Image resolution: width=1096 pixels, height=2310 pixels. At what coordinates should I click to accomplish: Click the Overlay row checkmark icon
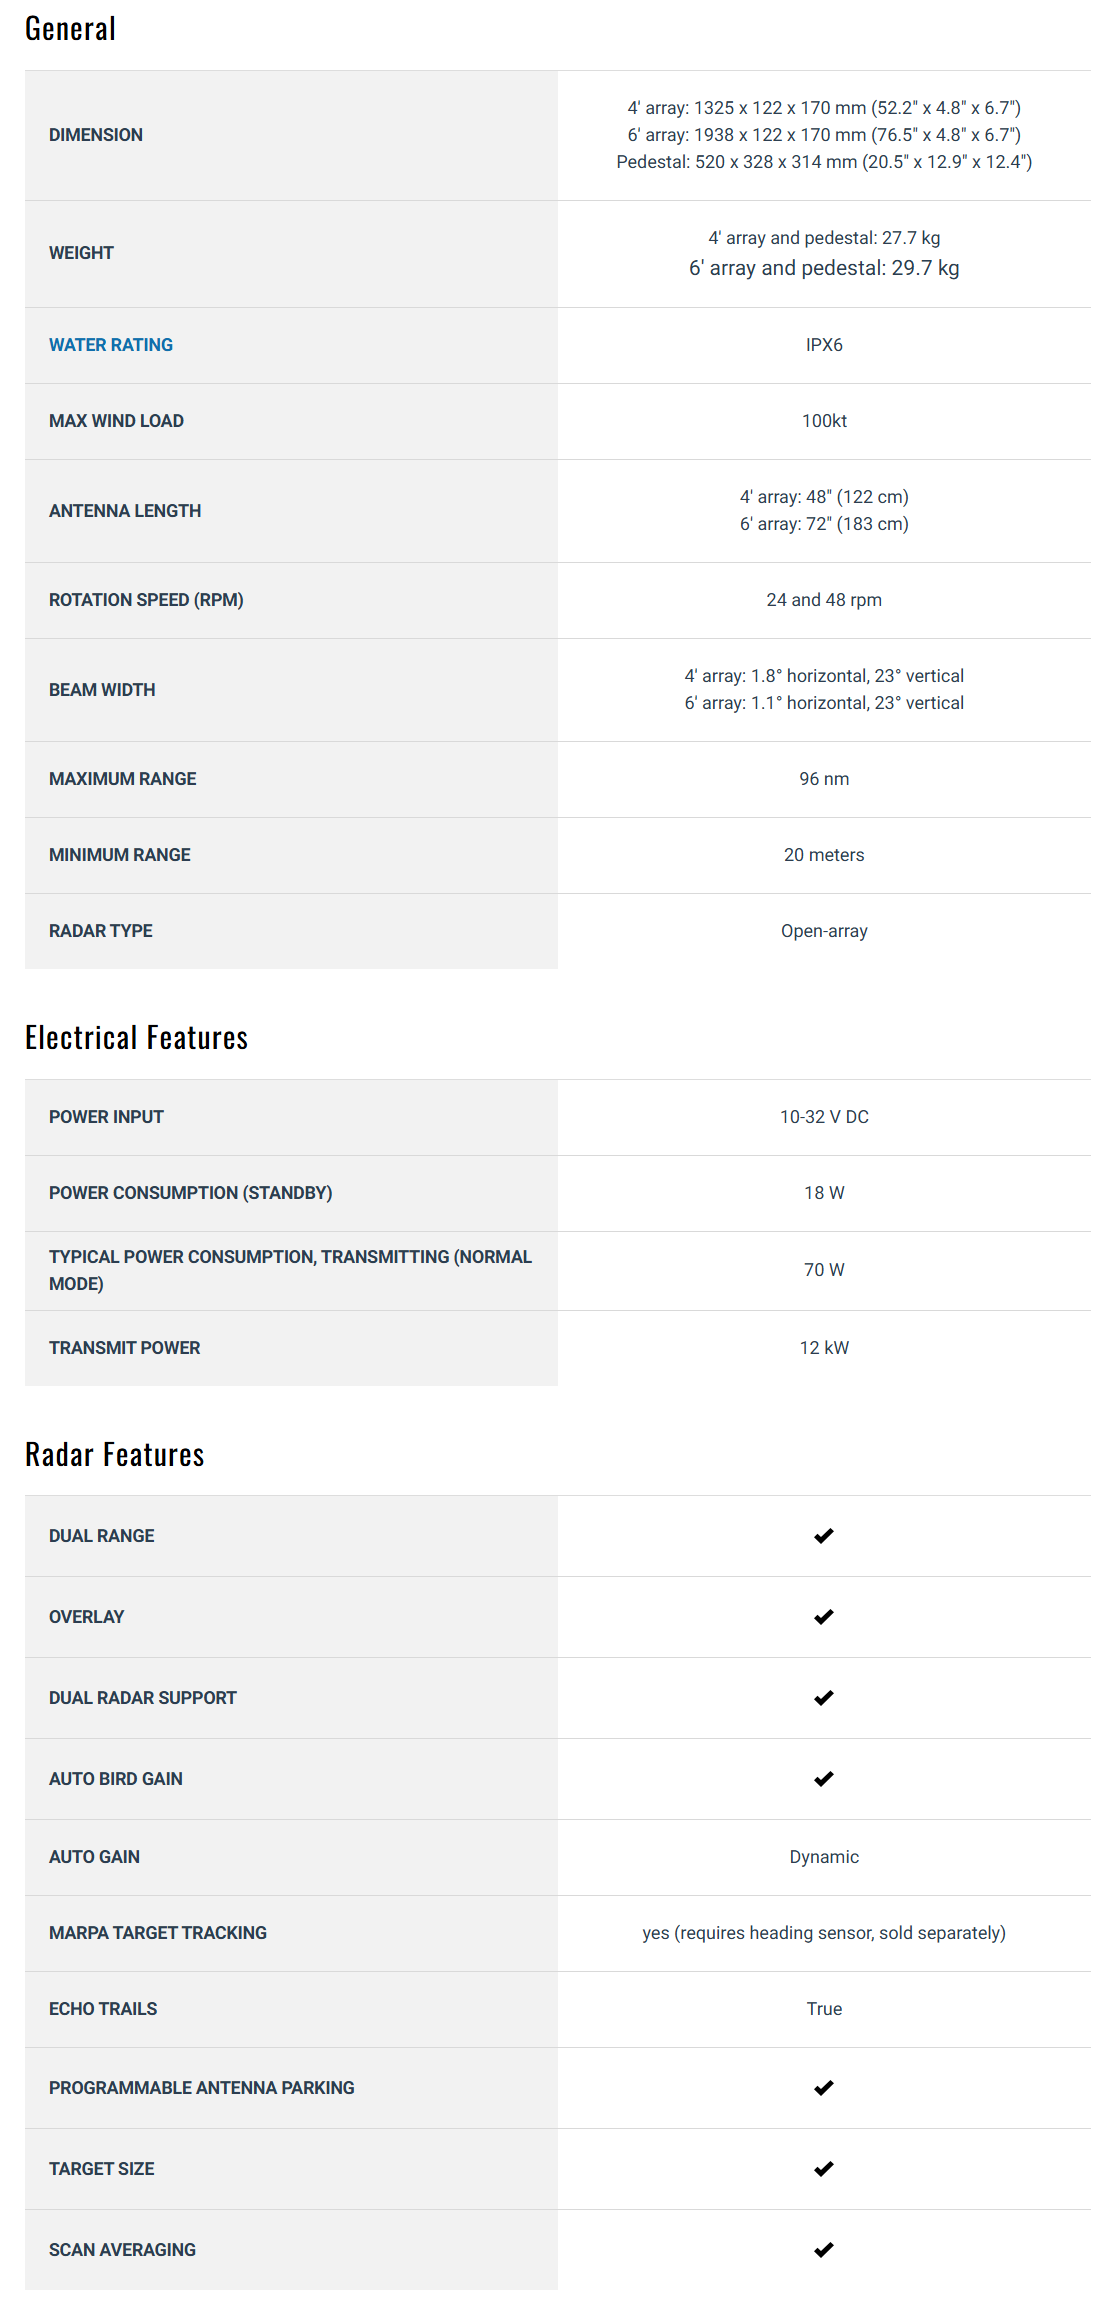pos(823,1617)
